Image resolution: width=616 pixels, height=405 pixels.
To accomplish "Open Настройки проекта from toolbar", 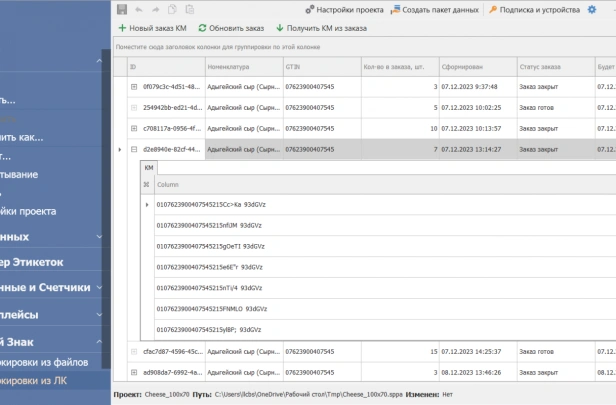I will click(x=345, y=10).
